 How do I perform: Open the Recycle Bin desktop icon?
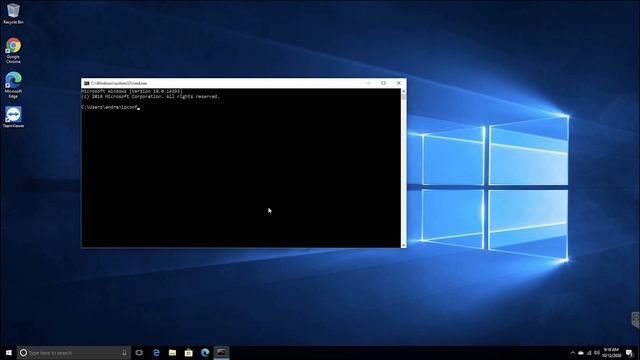point(13,13)
